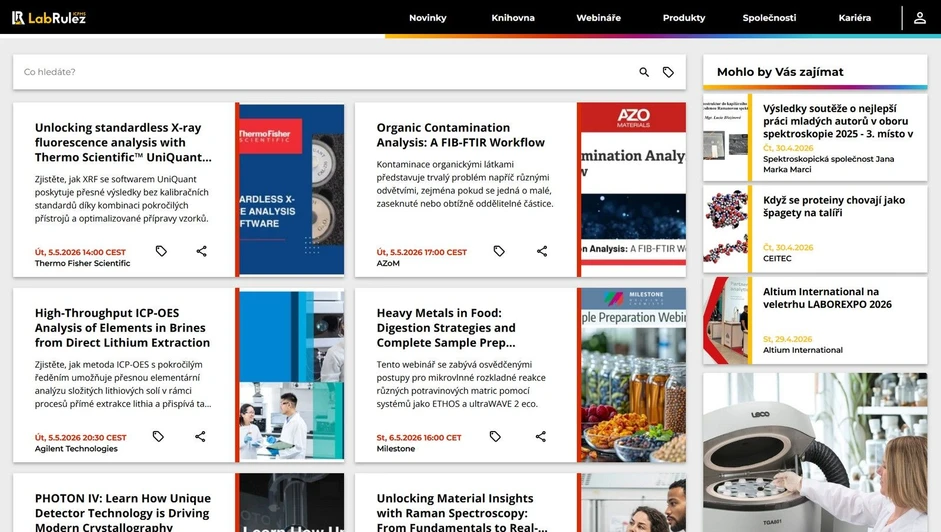The height and width of the screenshot is (532, 941).
Task: Share the AZoM FIB-FTIR webinar
Action: click(542, 251)
